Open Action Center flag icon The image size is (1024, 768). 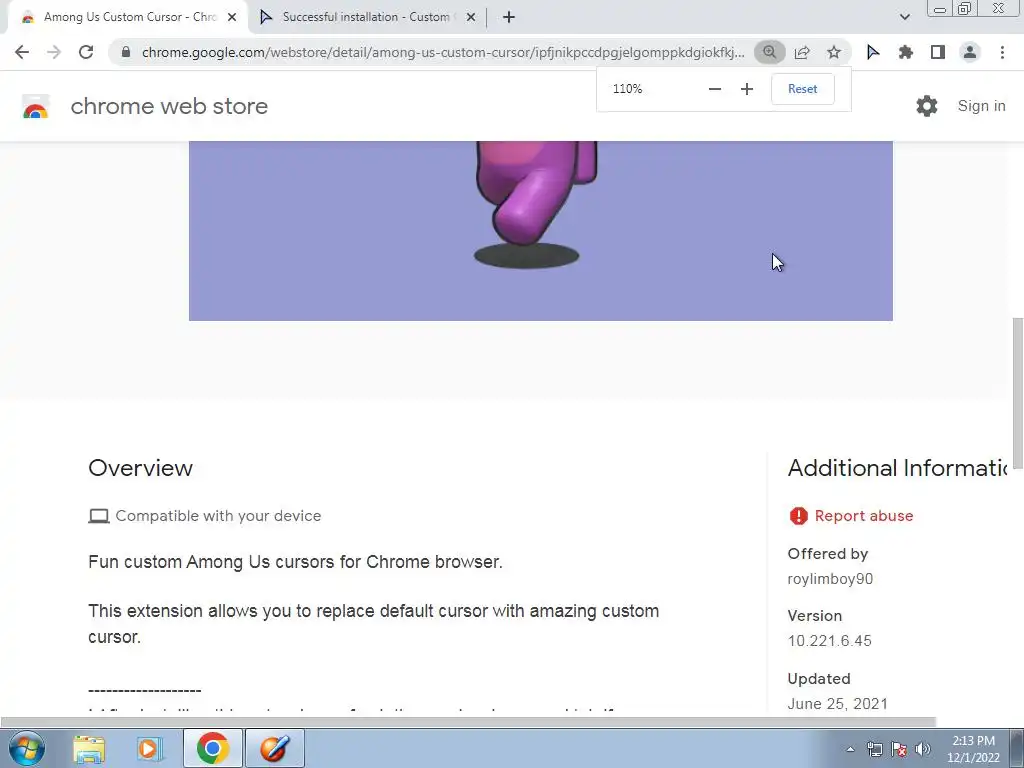(x=899, y=749)
